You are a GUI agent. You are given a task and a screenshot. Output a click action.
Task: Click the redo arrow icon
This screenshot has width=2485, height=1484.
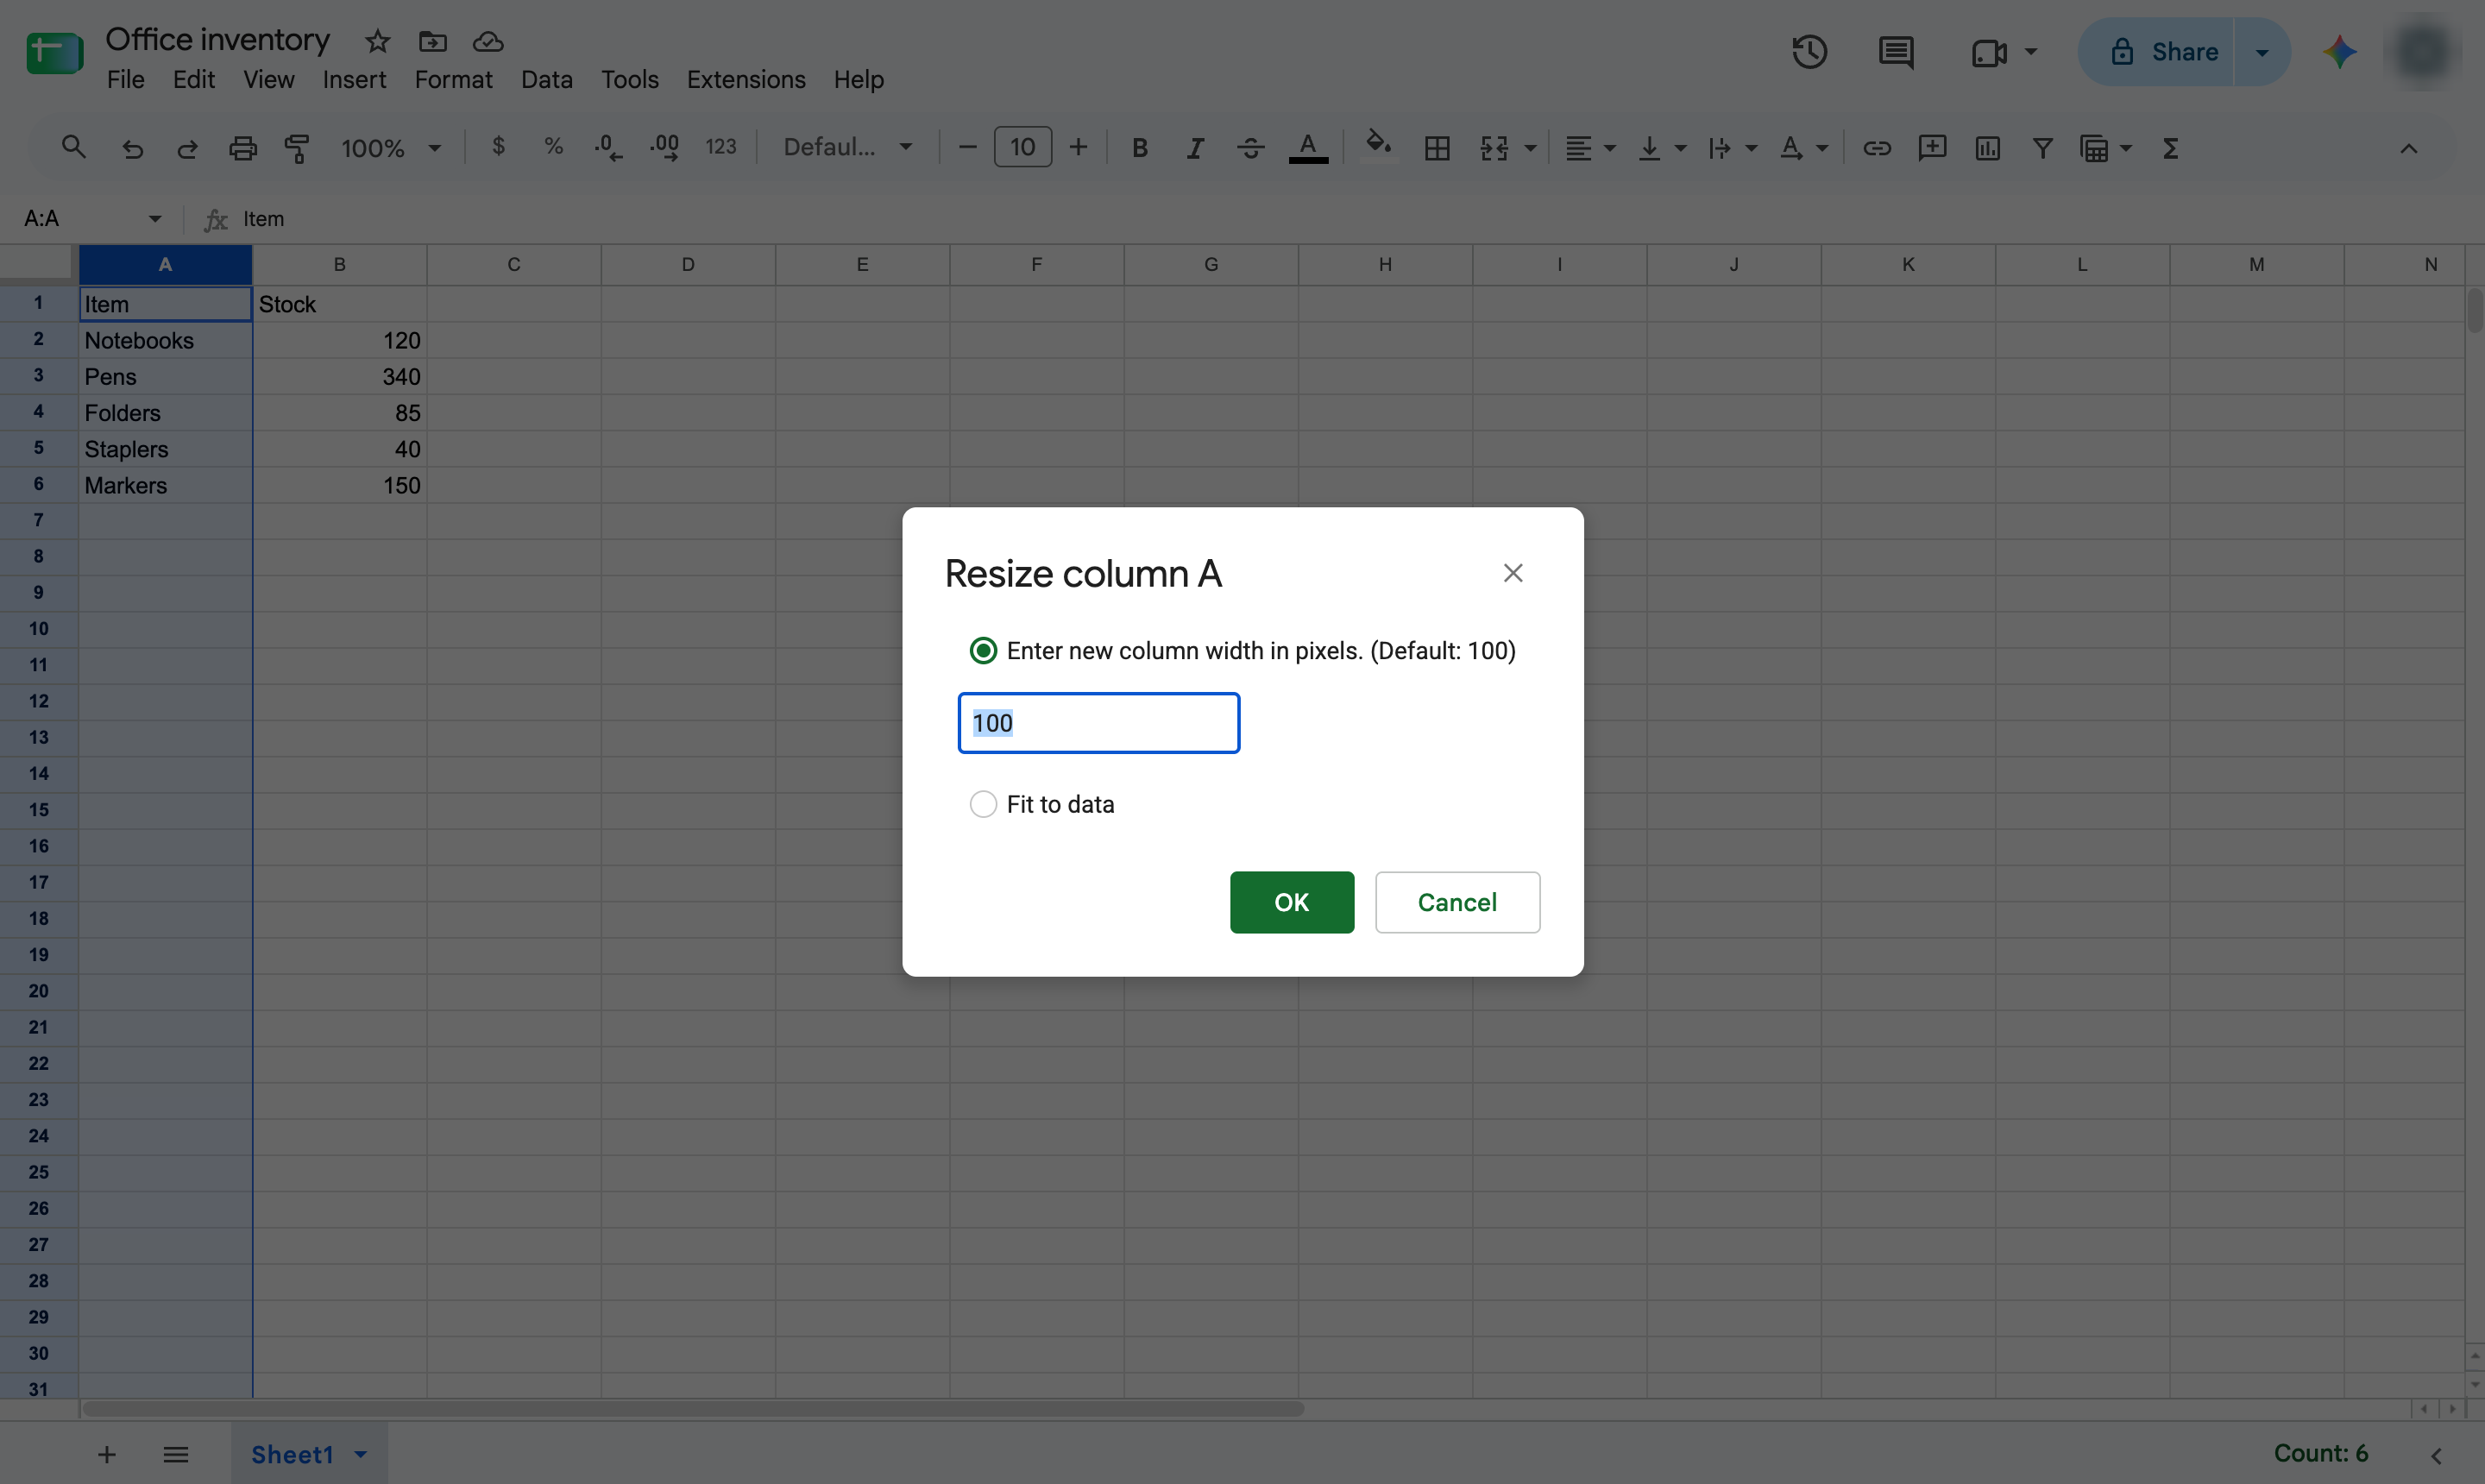[187, 149]
